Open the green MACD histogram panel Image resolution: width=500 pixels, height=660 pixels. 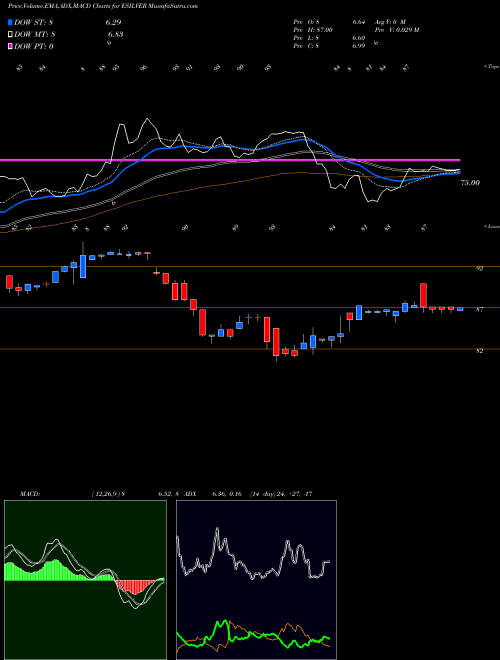[85, 580]
